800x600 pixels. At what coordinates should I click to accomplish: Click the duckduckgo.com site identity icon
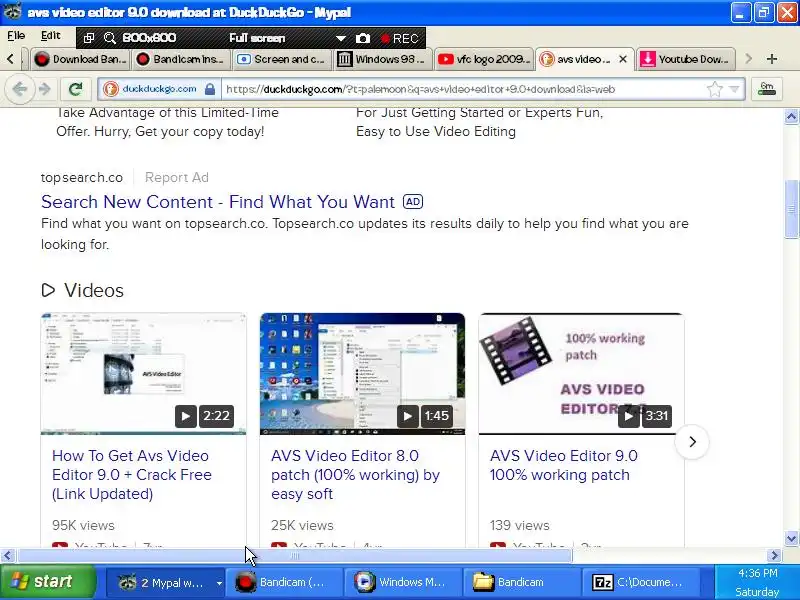point(110,89)
